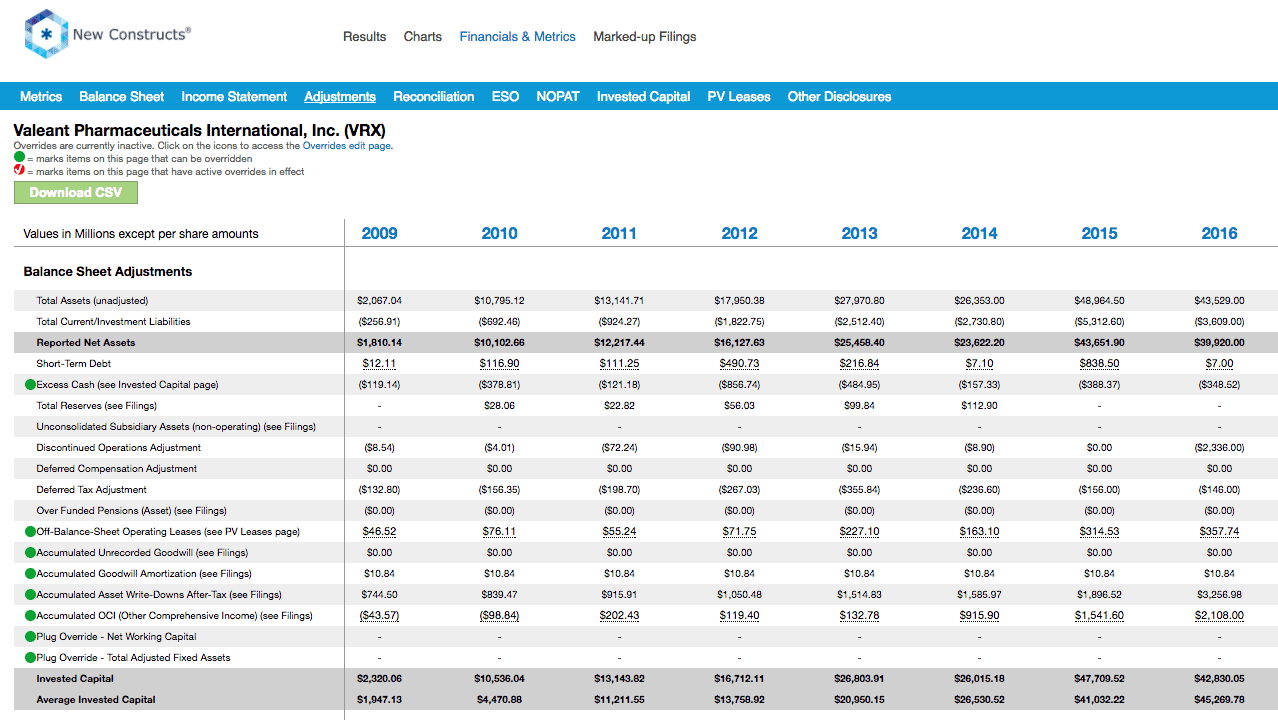The height and width of the screenshot is (720, 1278).
Task: Click 2016 Accumulated OCI value $2,108.00
Action: click(x=1219, y=616)
